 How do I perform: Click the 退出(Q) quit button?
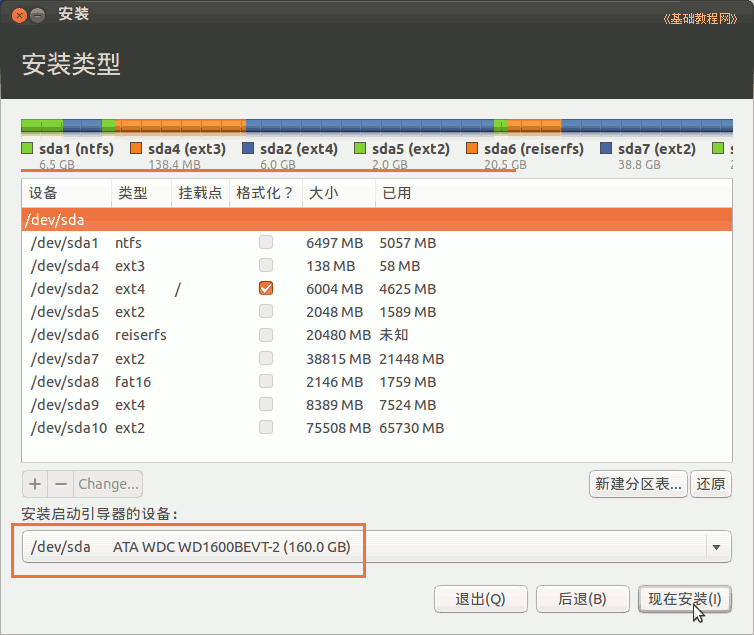click(x=481, y=599)
